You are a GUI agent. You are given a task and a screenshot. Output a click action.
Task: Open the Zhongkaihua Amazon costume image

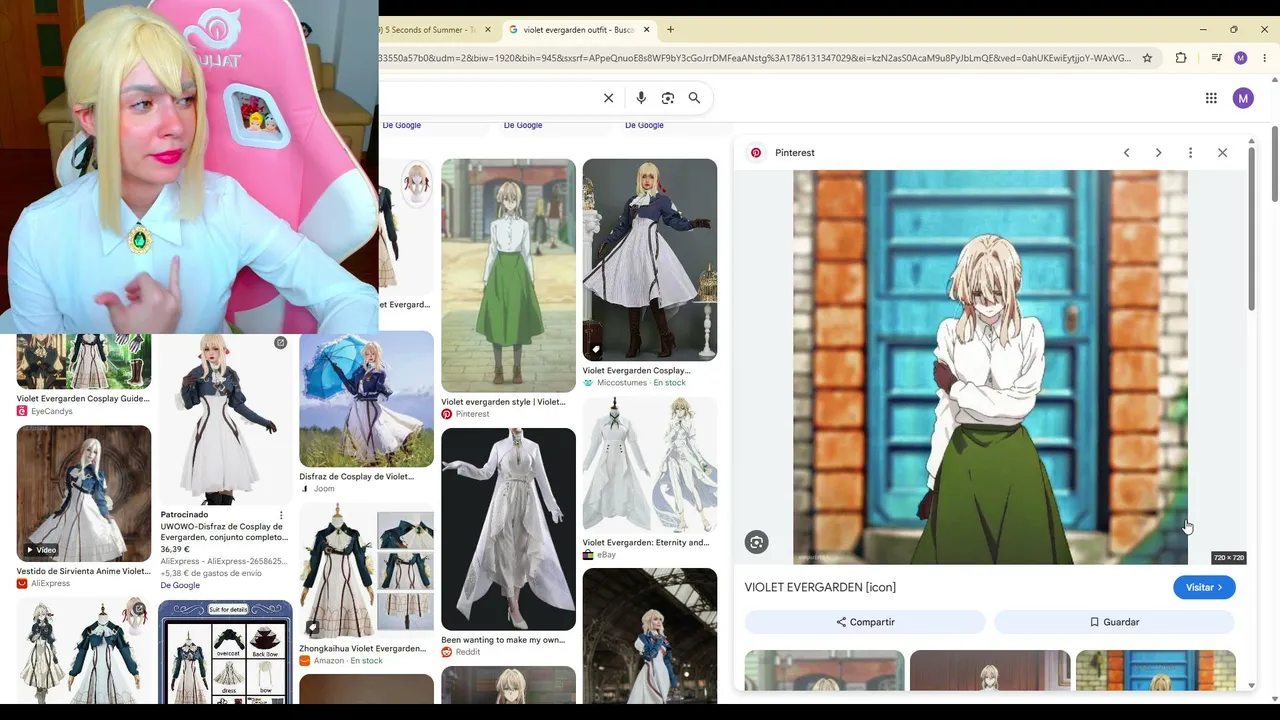(x=366, y=571)
